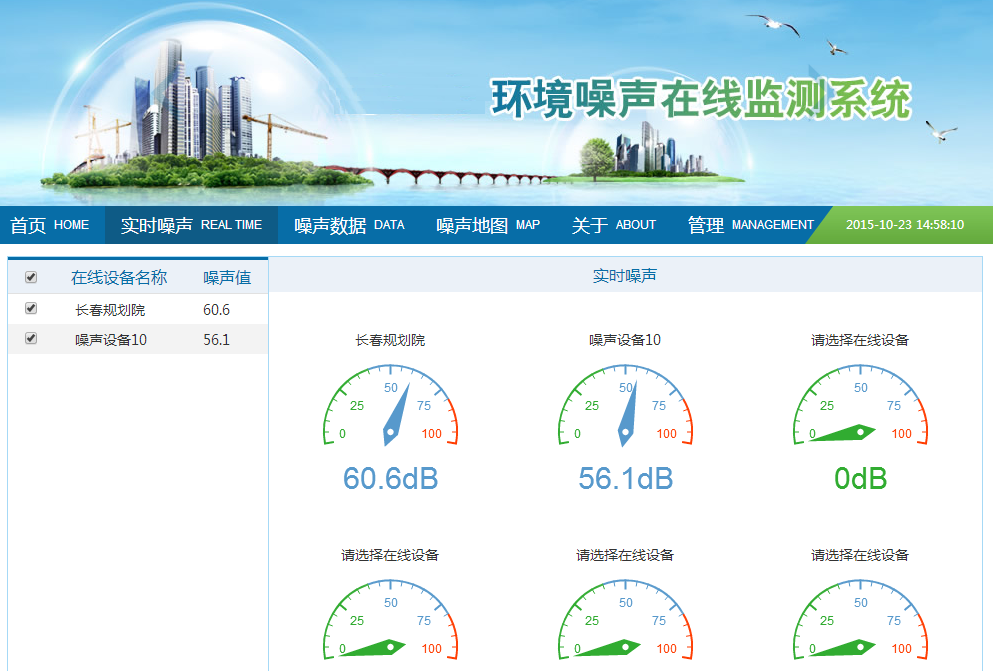
Task: Click the 噪声值 column header
Action: click(x=227, y=278)
